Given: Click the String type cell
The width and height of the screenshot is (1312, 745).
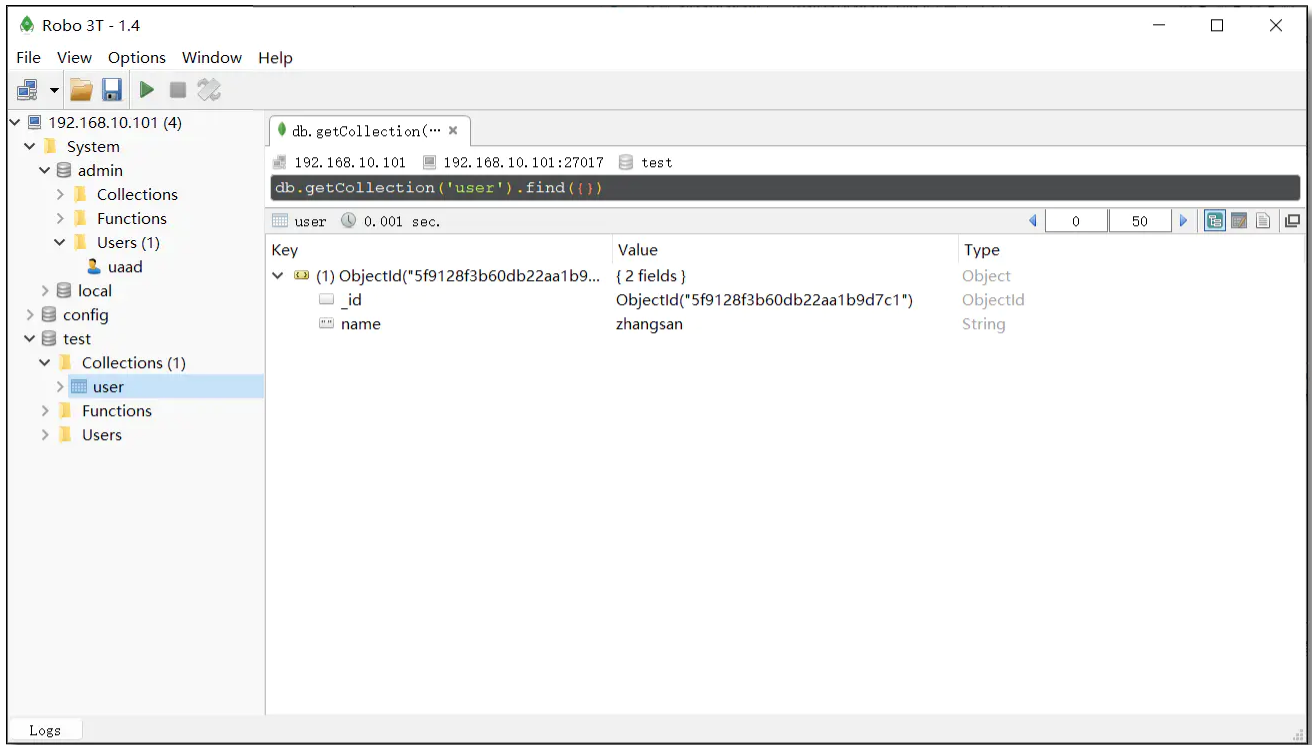Looking at the screenshot, I should pos(983,324).
